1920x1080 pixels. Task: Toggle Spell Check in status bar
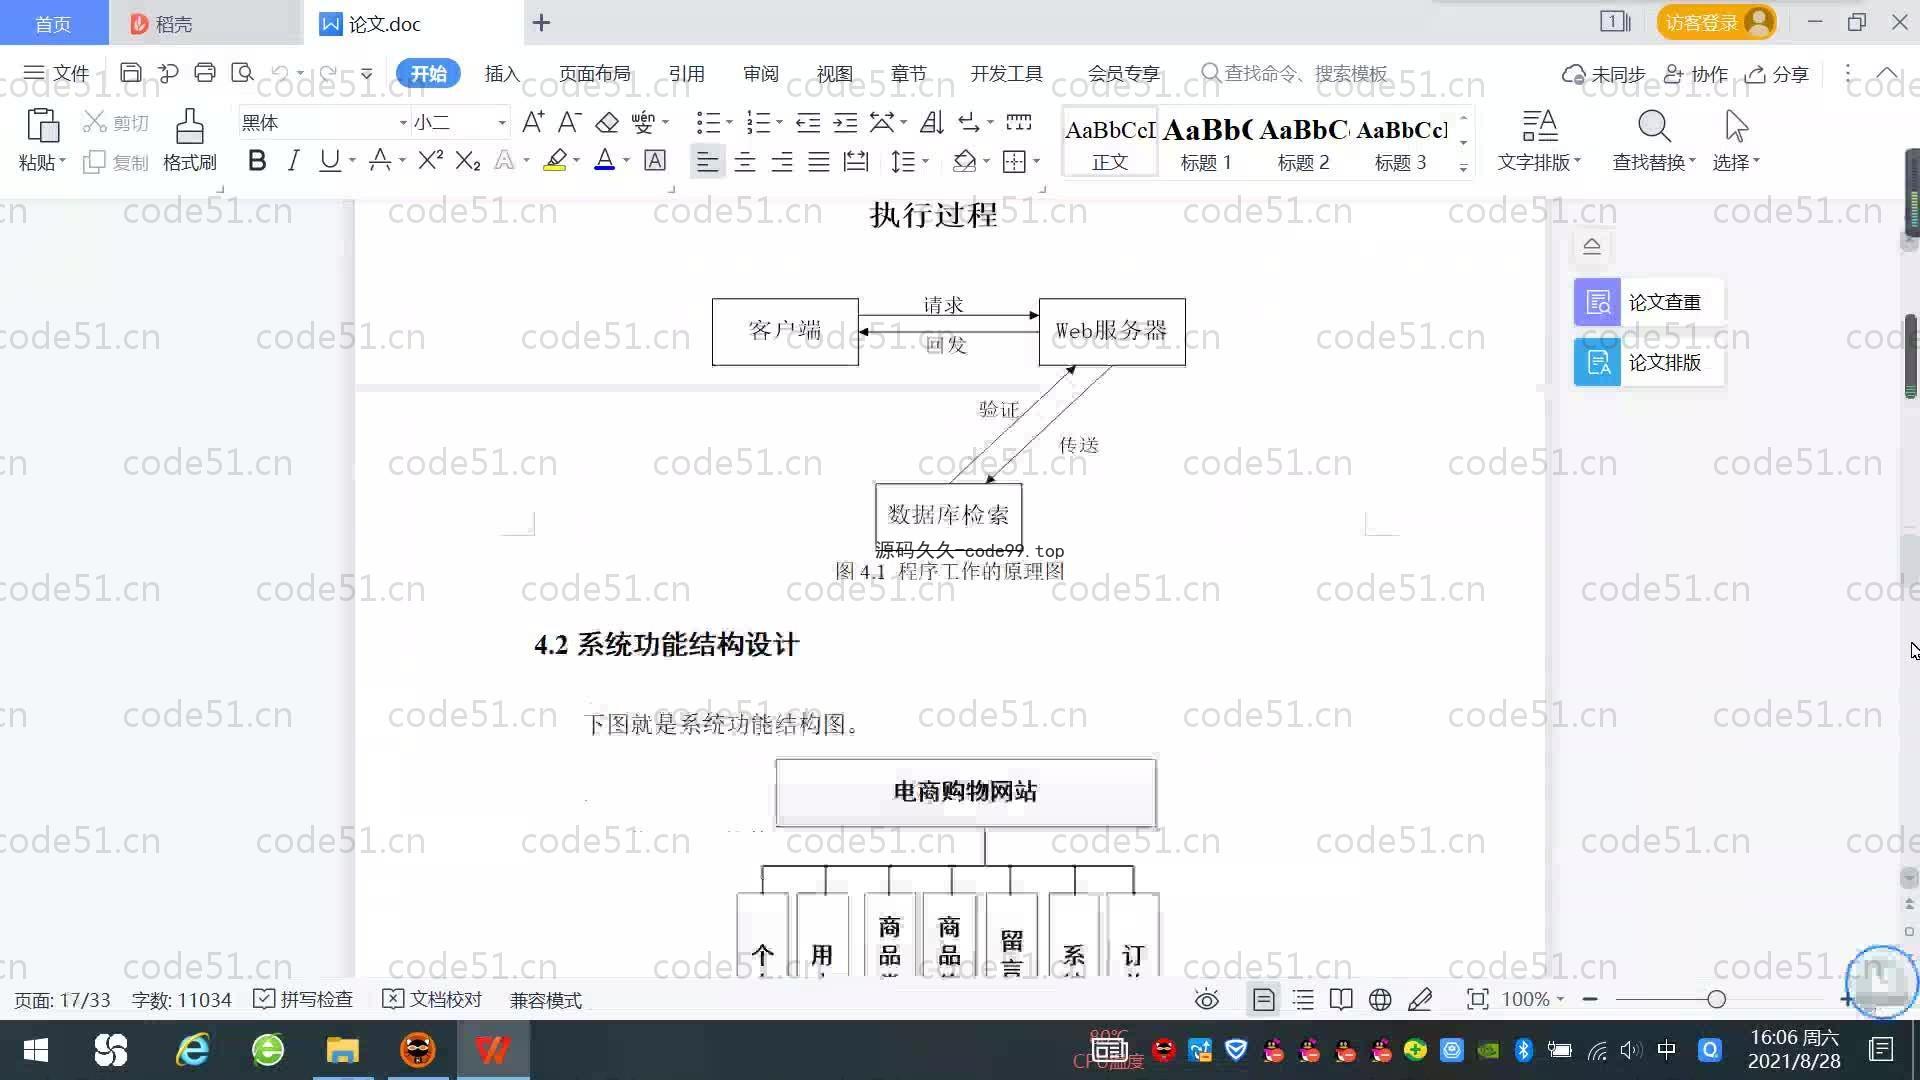[x=303, y=999]
